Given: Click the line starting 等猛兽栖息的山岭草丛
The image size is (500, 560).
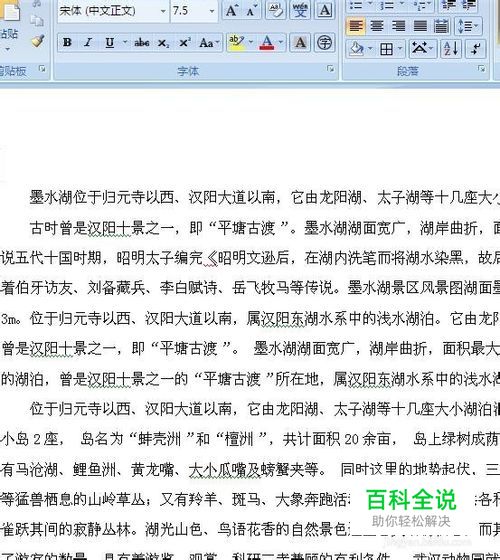Looking at the screenshot, I should click(x=250, y=499).
